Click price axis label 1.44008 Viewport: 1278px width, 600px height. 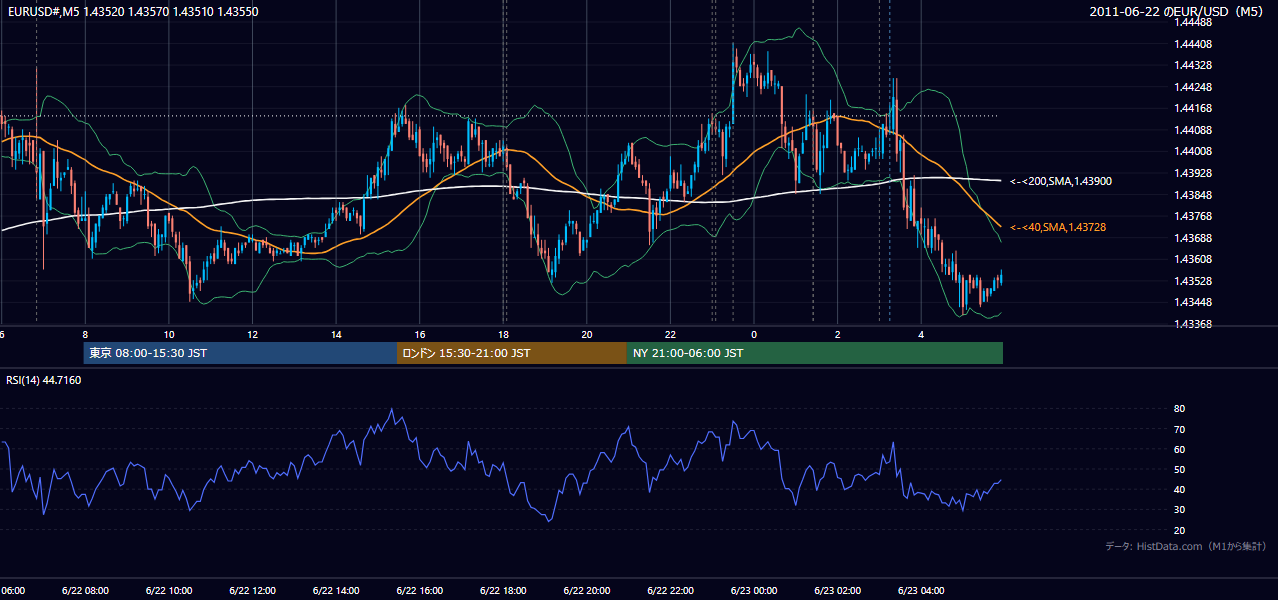1195,152
